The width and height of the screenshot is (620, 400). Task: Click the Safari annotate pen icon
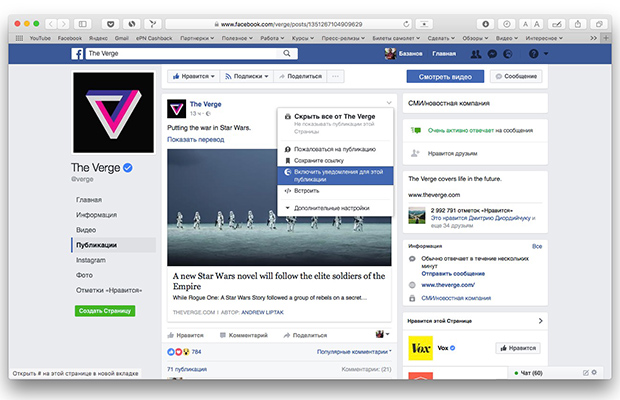[557, 24]
